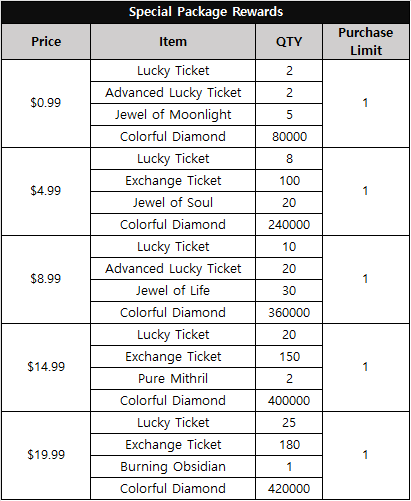Click the Exchange Ticket quantity 180 cell
This screenshot has height=501, width=411.
click(289, 445)
